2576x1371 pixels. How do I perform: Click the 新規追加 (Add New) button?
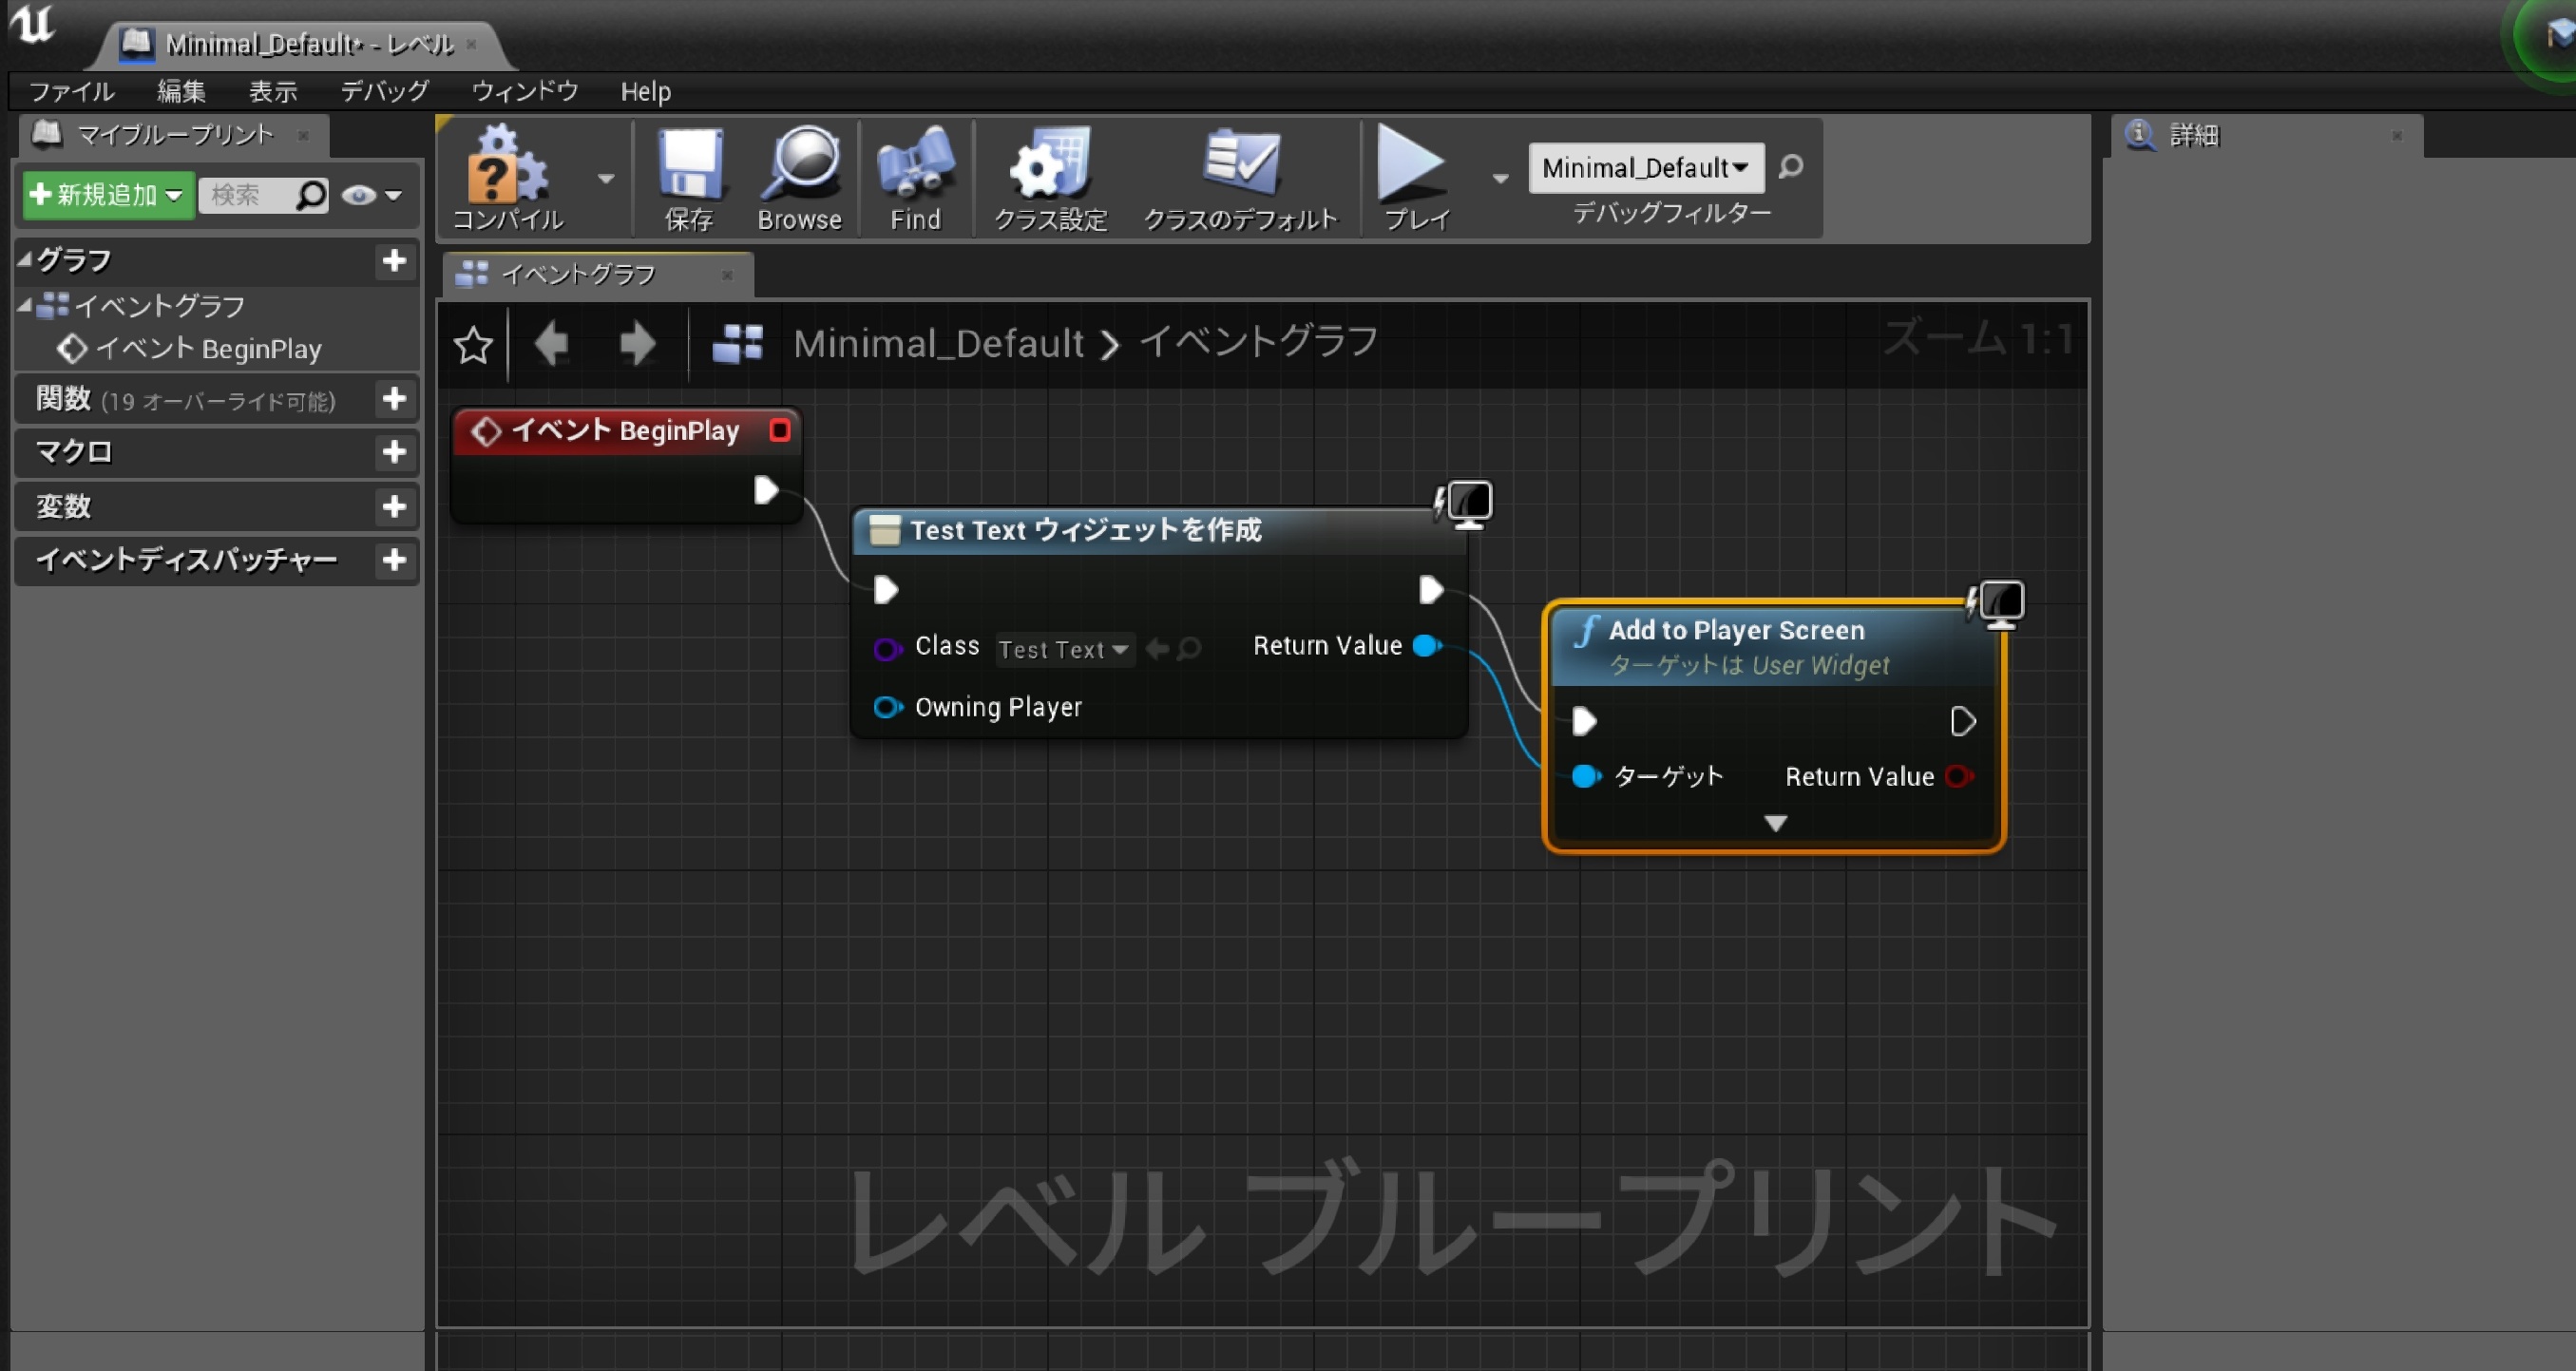click(x=107, y=194)
